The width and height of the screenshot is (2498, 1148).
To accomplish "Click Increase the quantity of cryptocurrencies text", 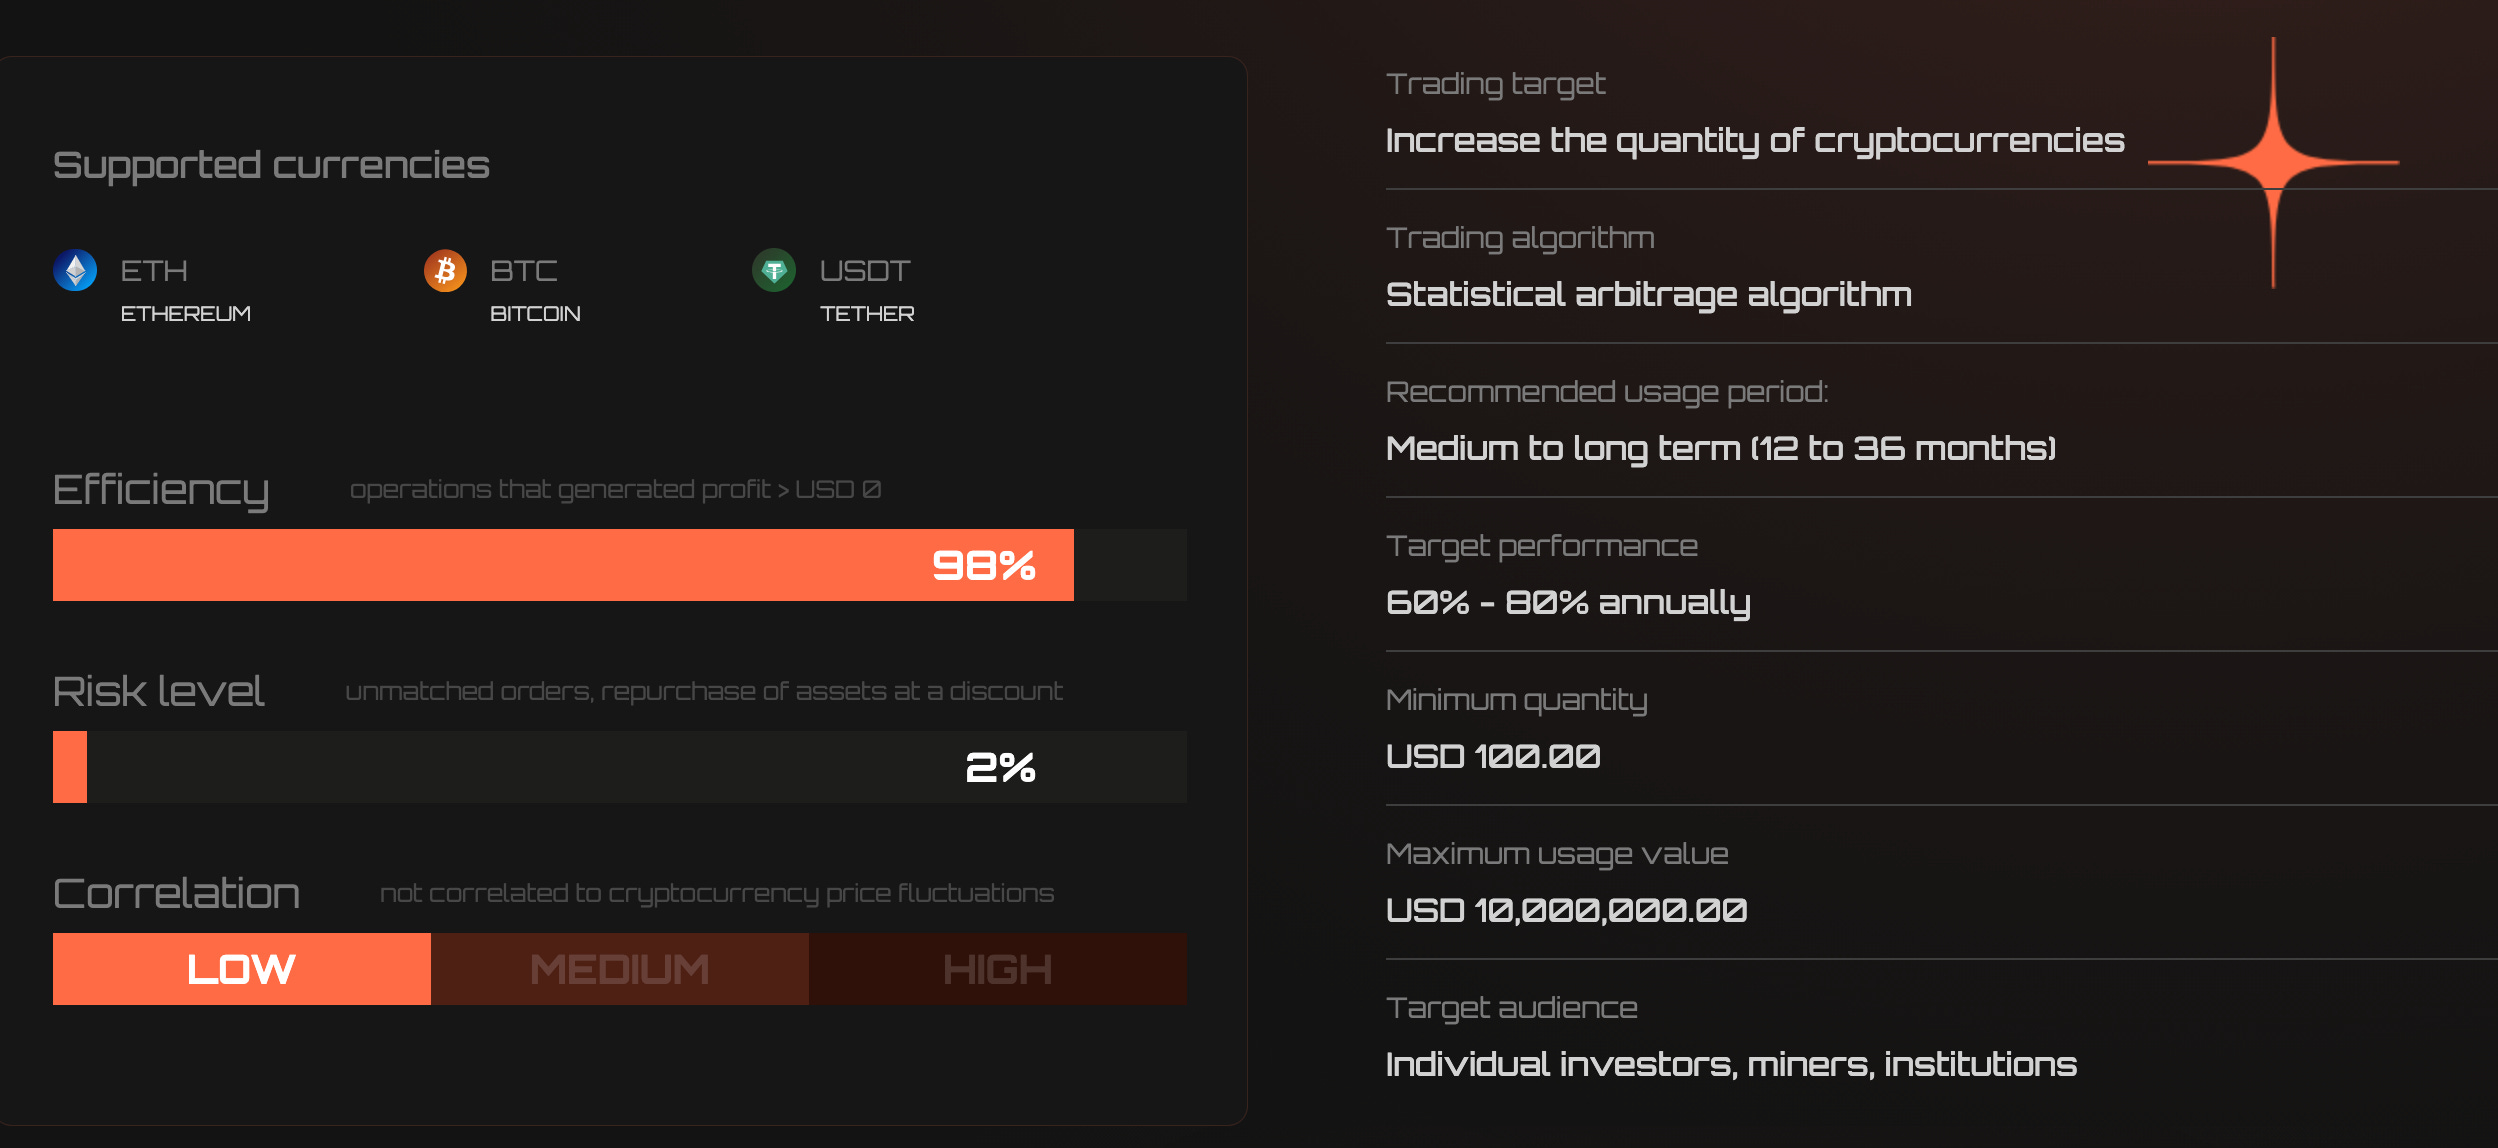I will pos(1755,141).
